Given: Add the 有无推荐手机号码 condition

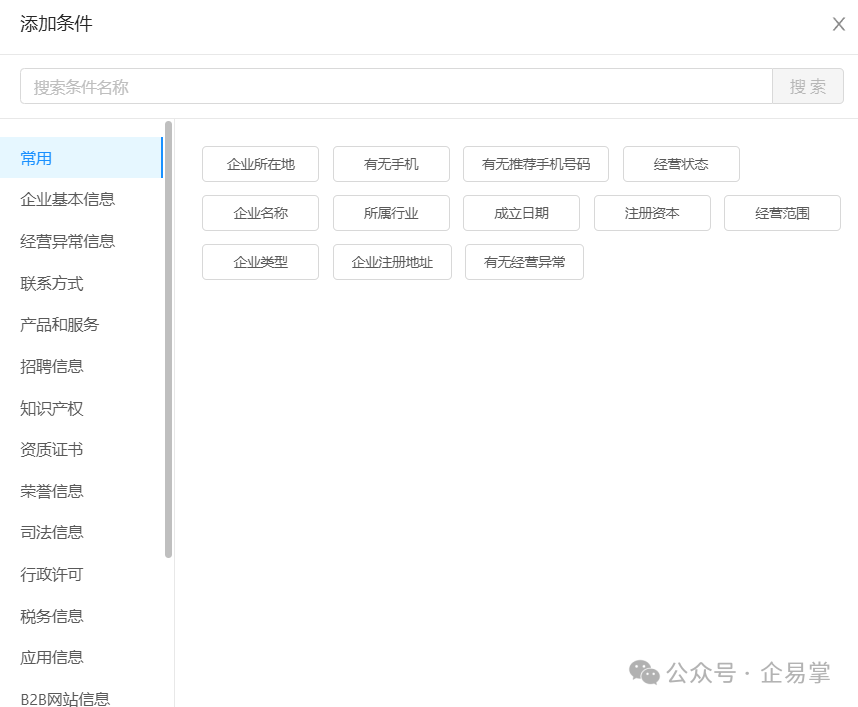Looking at the screenshot, I should (x=536, y=164).
